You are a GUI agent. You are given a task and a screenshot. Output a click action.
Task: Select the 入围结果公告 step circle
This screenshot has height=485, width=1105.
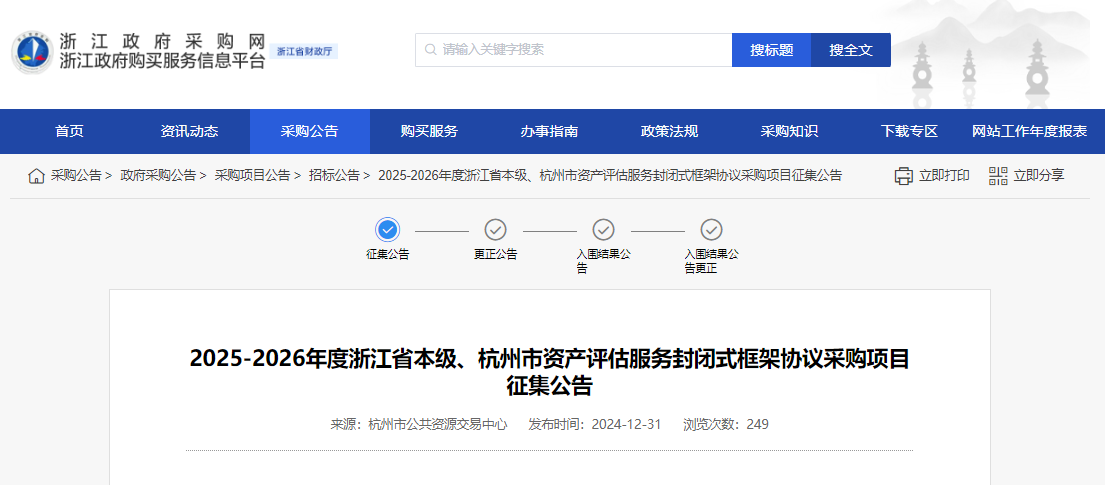coord(603,229)
